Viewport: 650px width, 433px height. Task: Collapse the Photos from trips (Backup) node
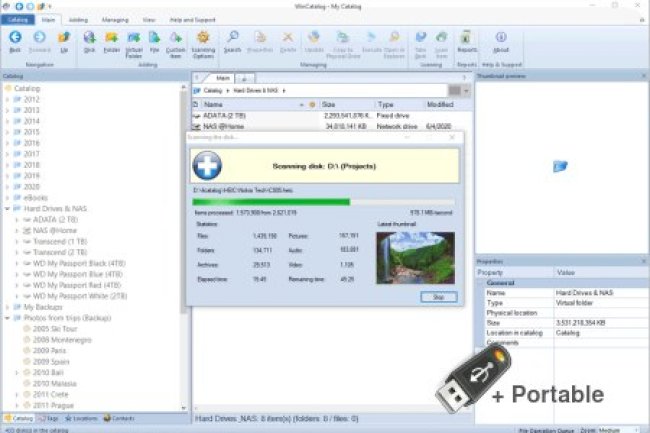[6, 317]
